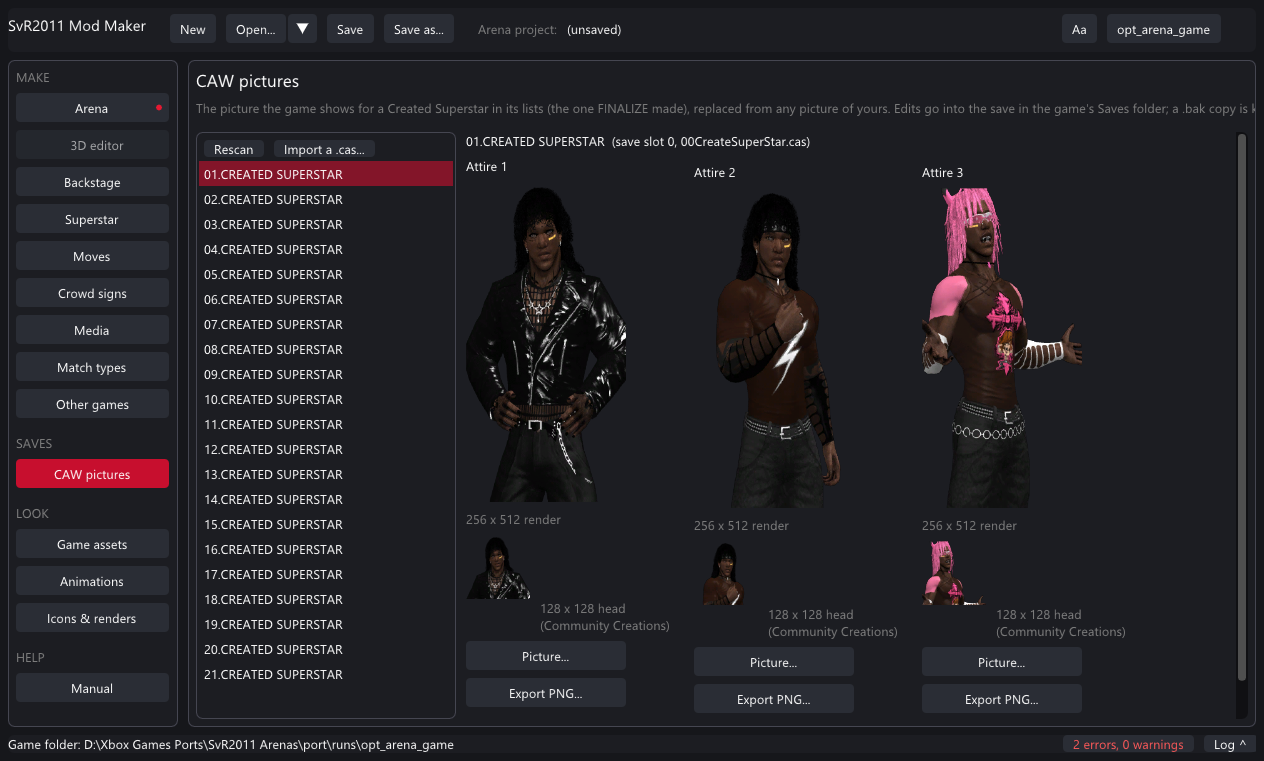Select 19.CREATED SUPERSTAR in list

click(326, 624)
